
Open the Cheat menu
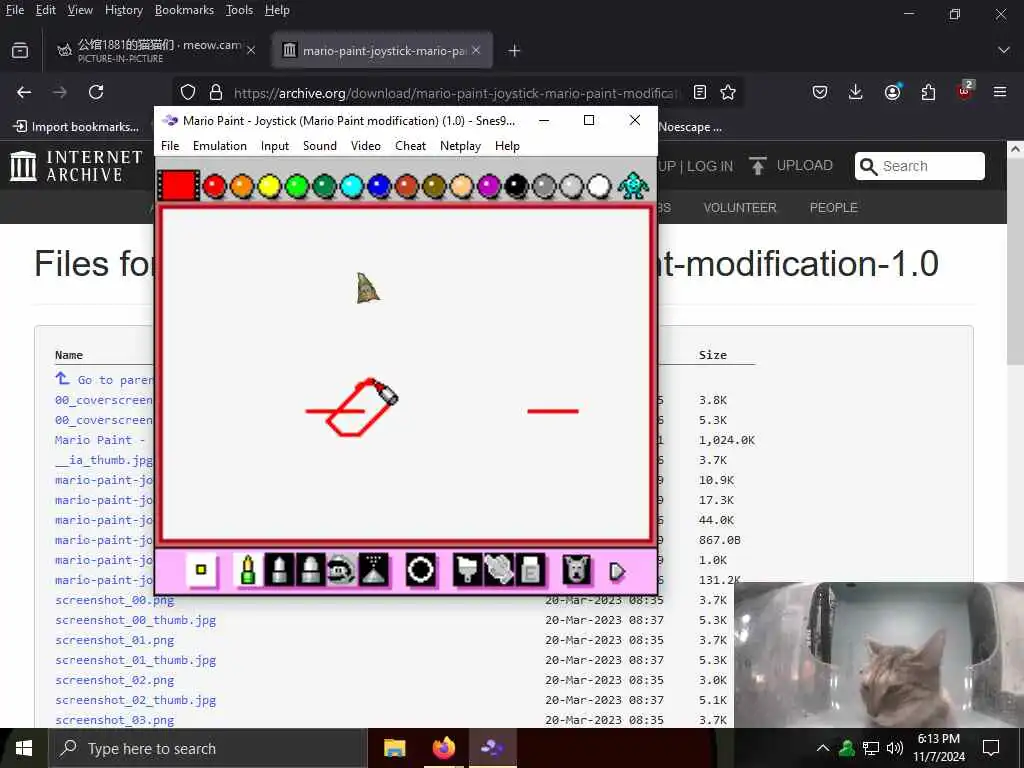(x=410, y=146)
